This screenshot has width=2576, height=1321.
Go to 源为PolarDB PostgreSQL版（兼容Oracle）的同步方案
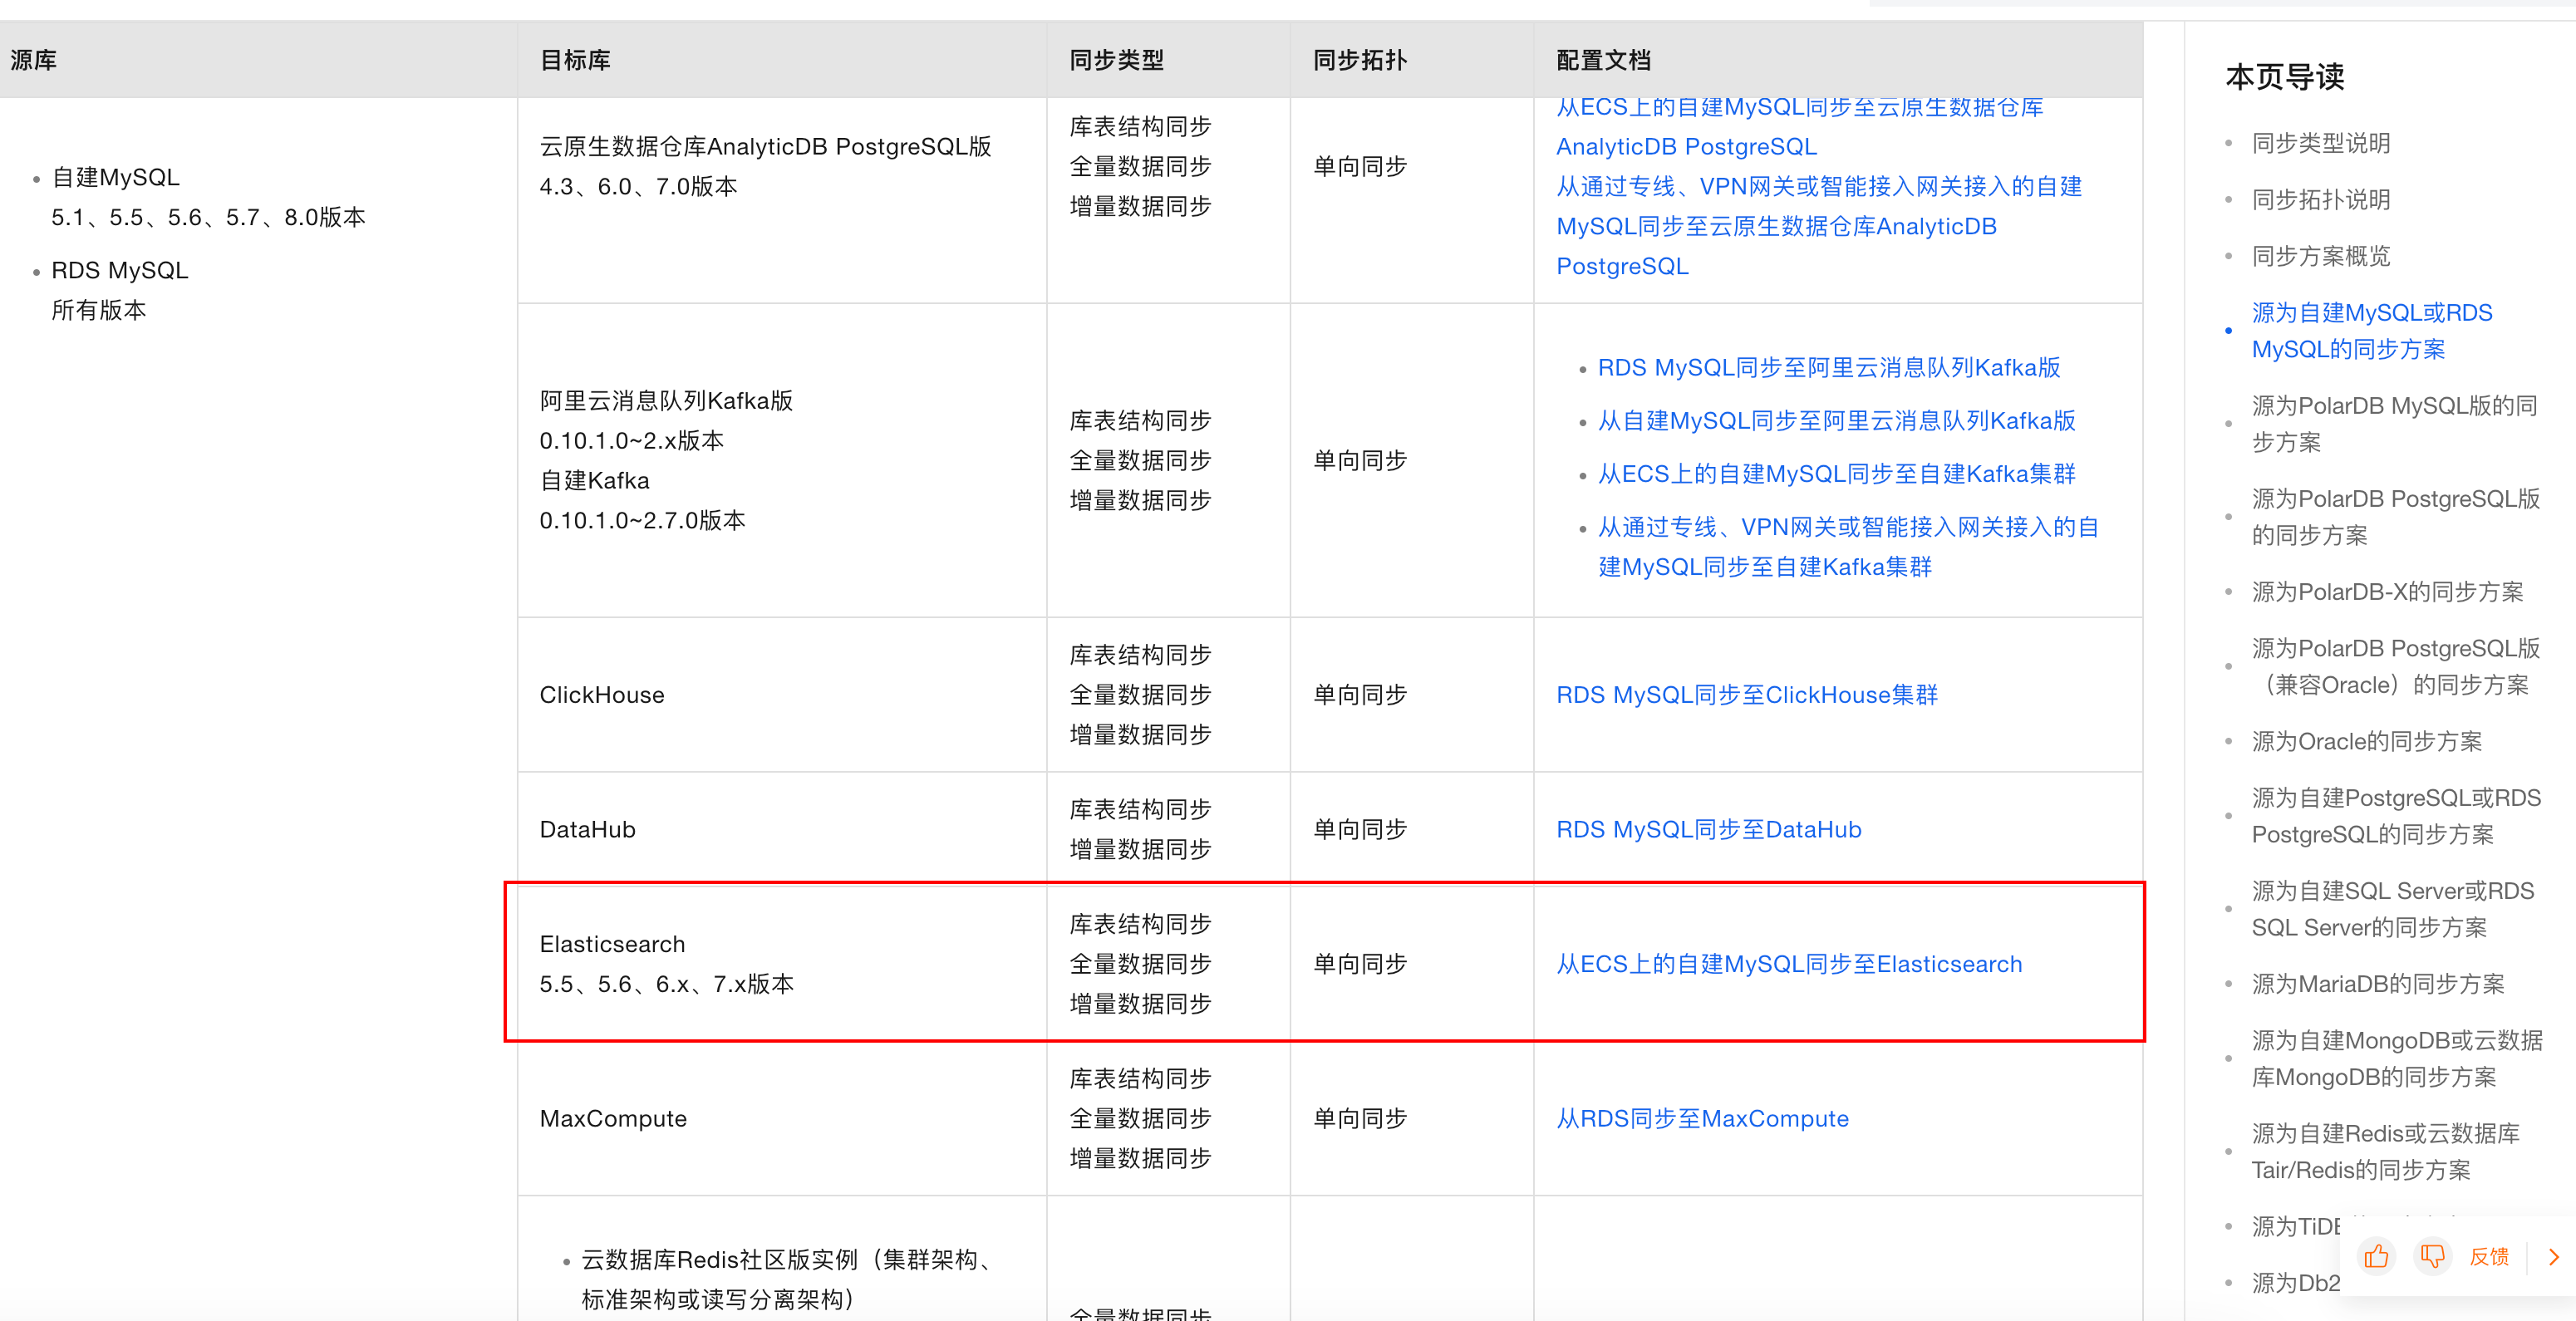point(2395,667)
